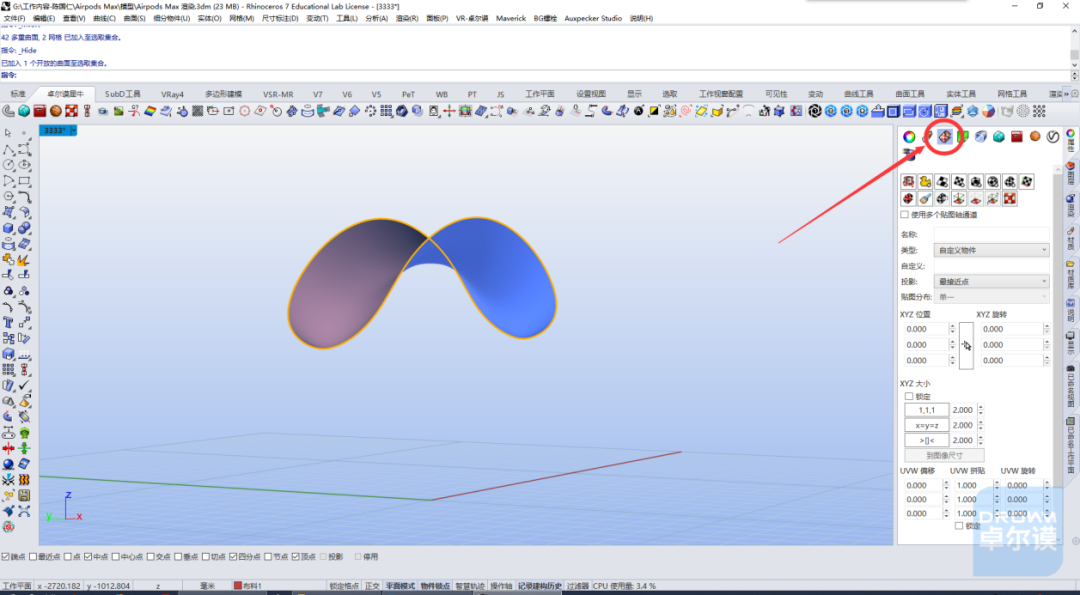The width and height of the screenshot is (1080, 595).
Task: Click the first UVW 拼贴 value field
Action: pos(973,486)
